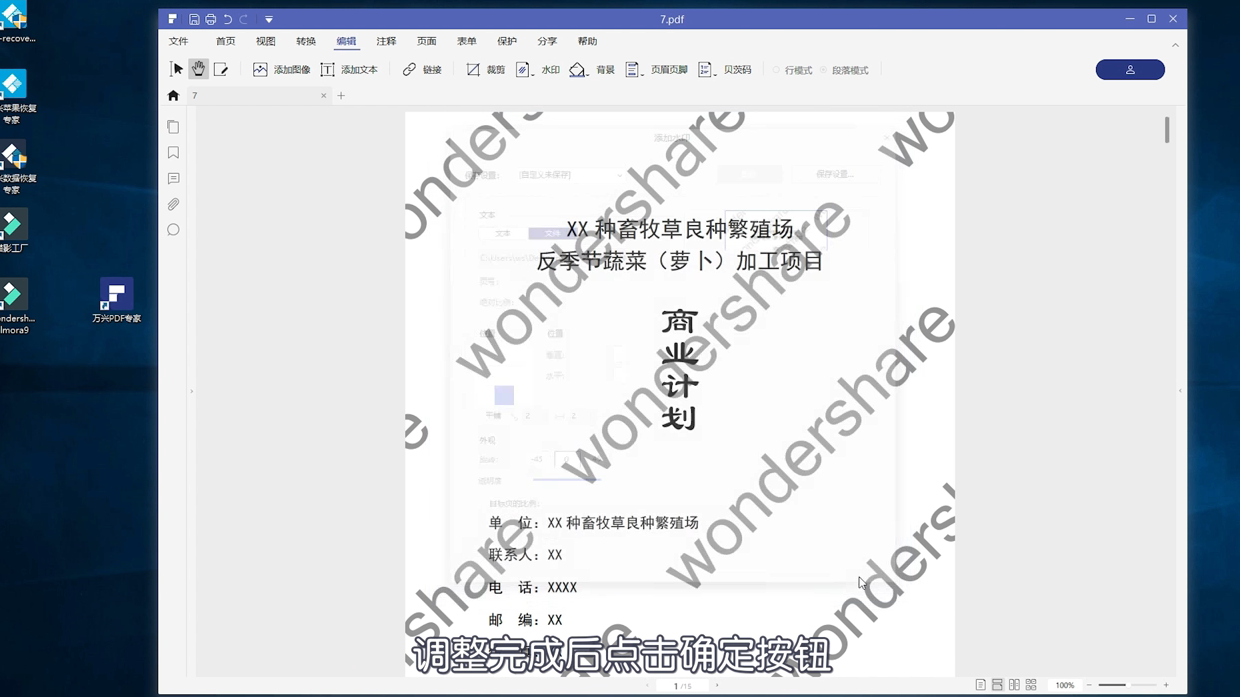
Task: Switch to the 首页 home tab
Action: (x=226, y=41)
